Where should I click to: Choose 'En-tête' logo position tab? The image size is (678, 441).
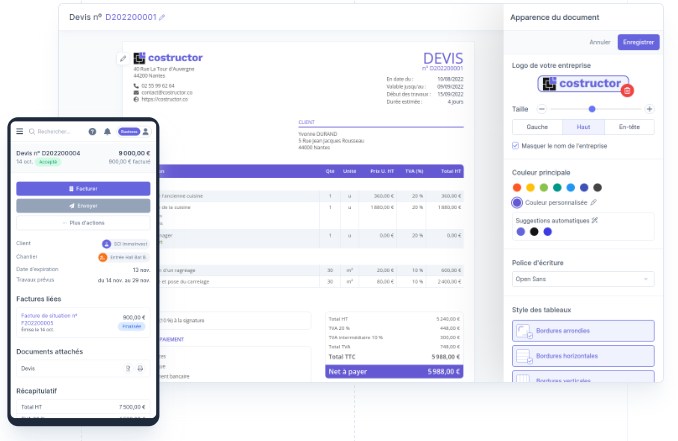630,127
